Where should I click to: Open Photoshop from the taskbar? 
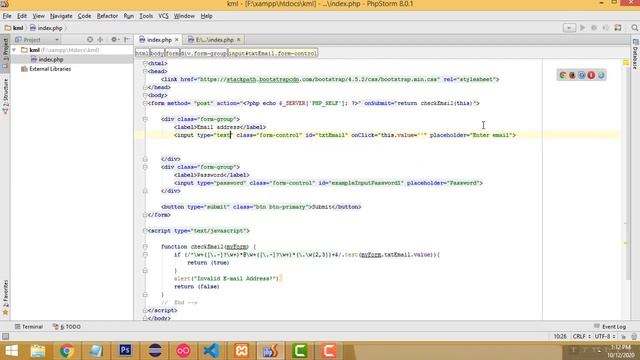click(x=125, y=351)
